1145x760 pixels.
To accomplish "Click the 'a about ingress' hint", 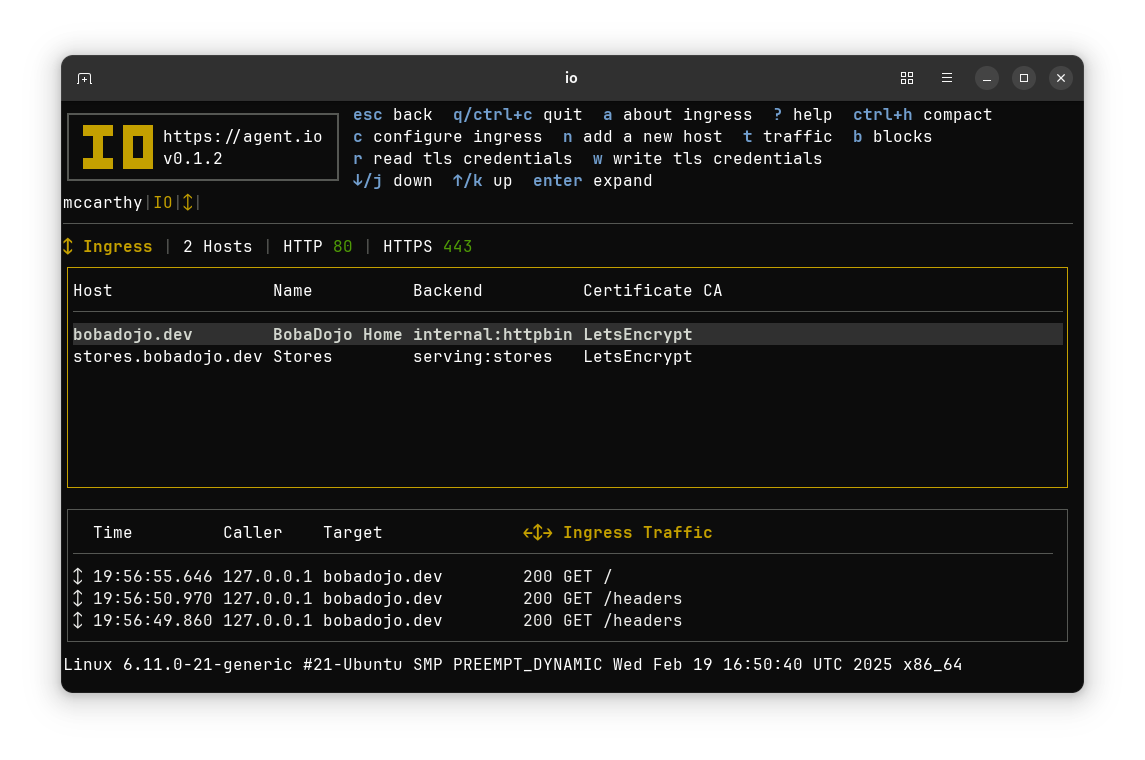I will coord(678,115).
